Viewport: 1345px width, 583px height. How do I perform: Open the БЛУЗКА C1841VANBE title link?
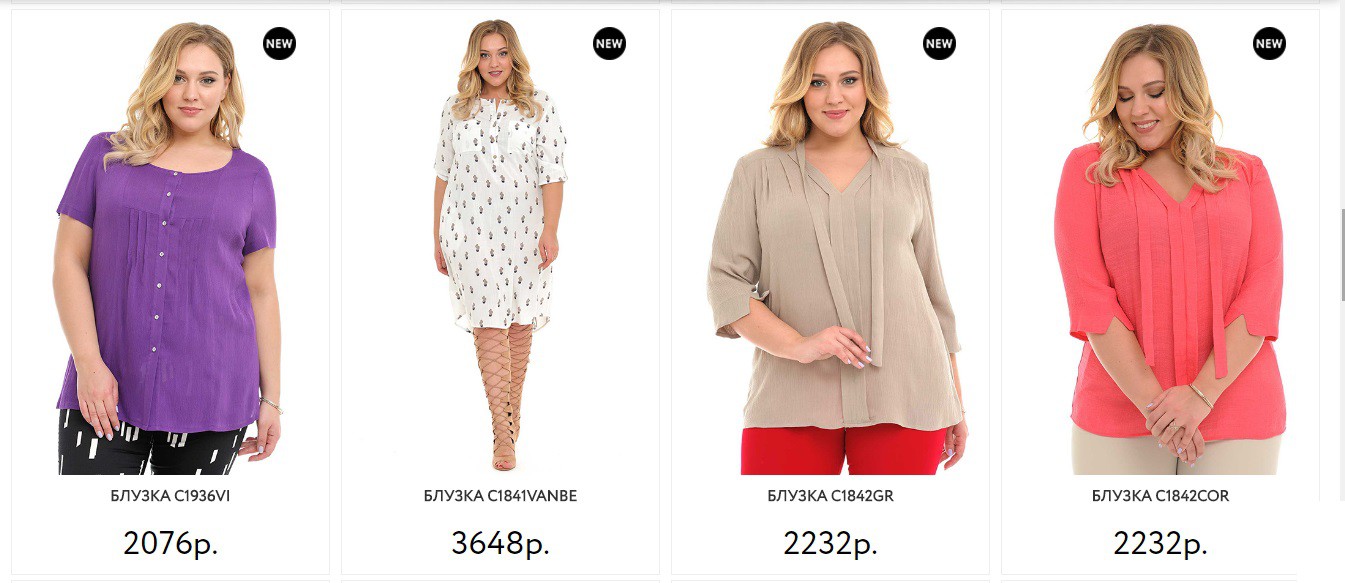[500, 496]
